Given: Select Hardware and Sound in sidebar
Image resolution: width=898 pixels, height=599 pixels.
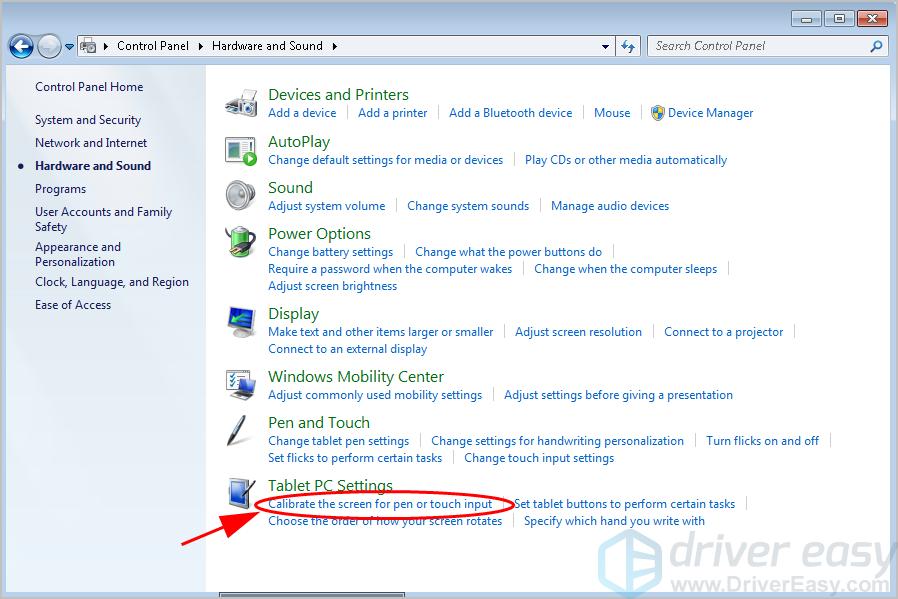Looking at the screenshot, I should click(93, 165).
